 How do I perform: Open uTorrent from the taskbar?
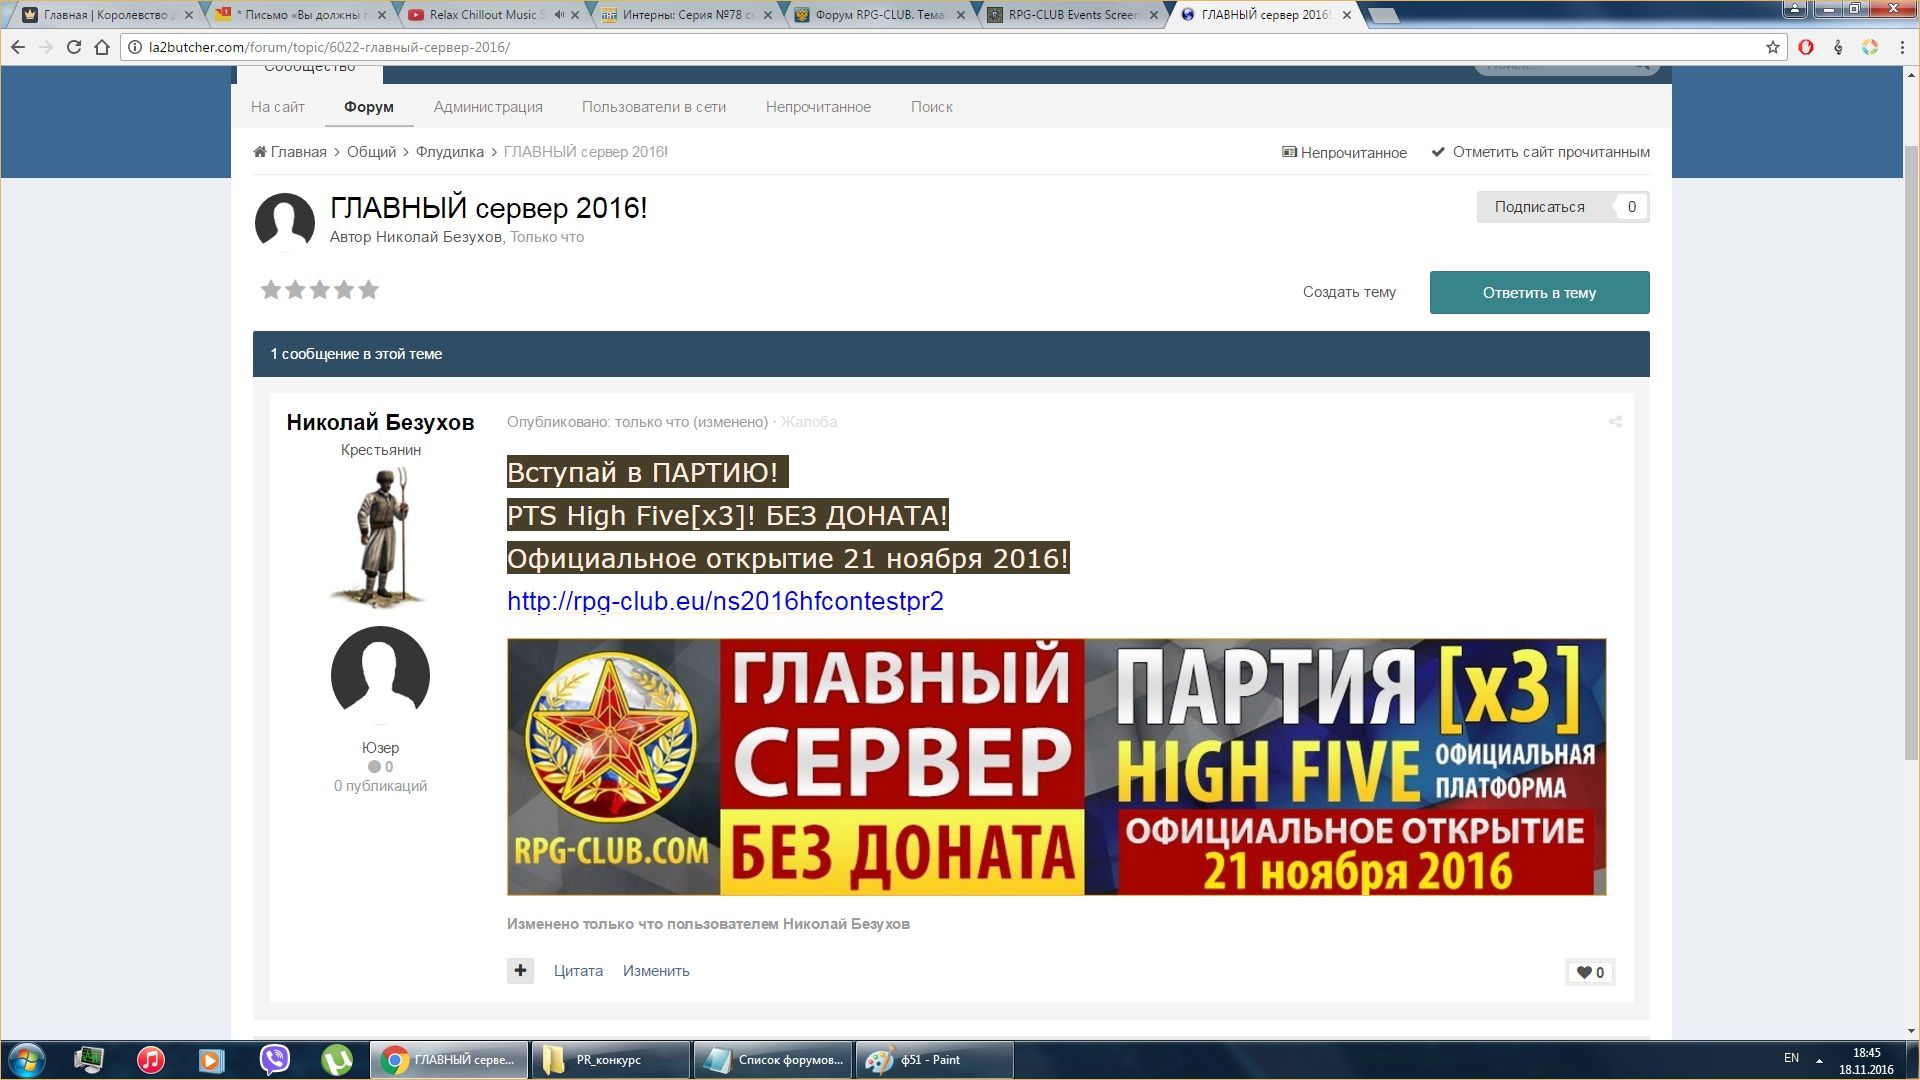(x=337, y=1060)
